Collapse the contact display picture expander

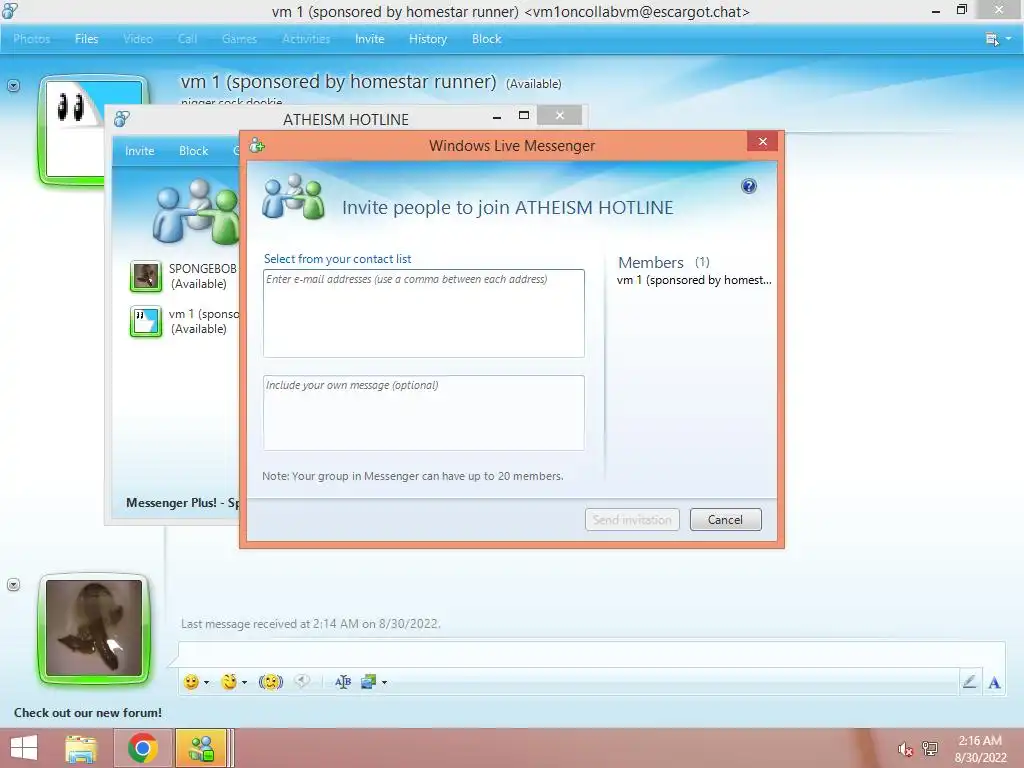click(13, 86)
